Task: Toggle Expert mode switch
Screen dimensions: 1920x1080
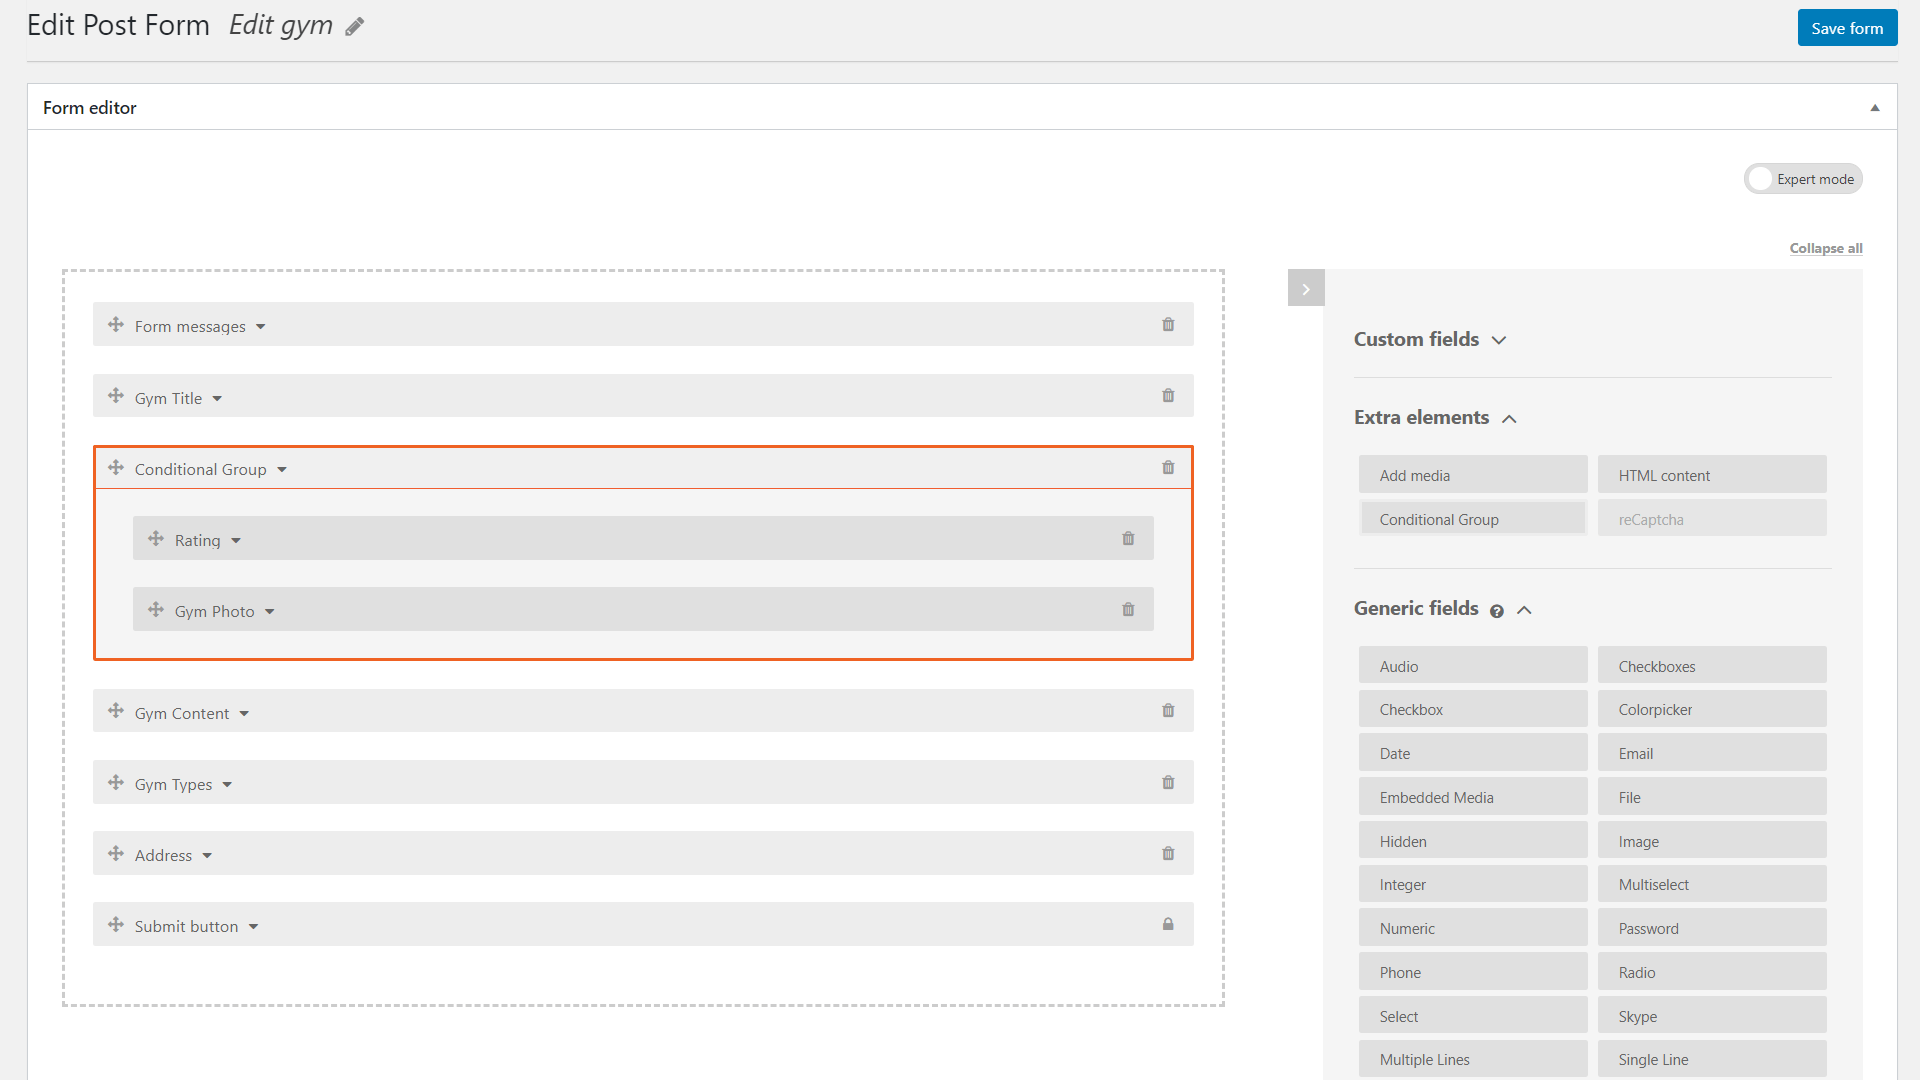Action: tap(1762, 179)
